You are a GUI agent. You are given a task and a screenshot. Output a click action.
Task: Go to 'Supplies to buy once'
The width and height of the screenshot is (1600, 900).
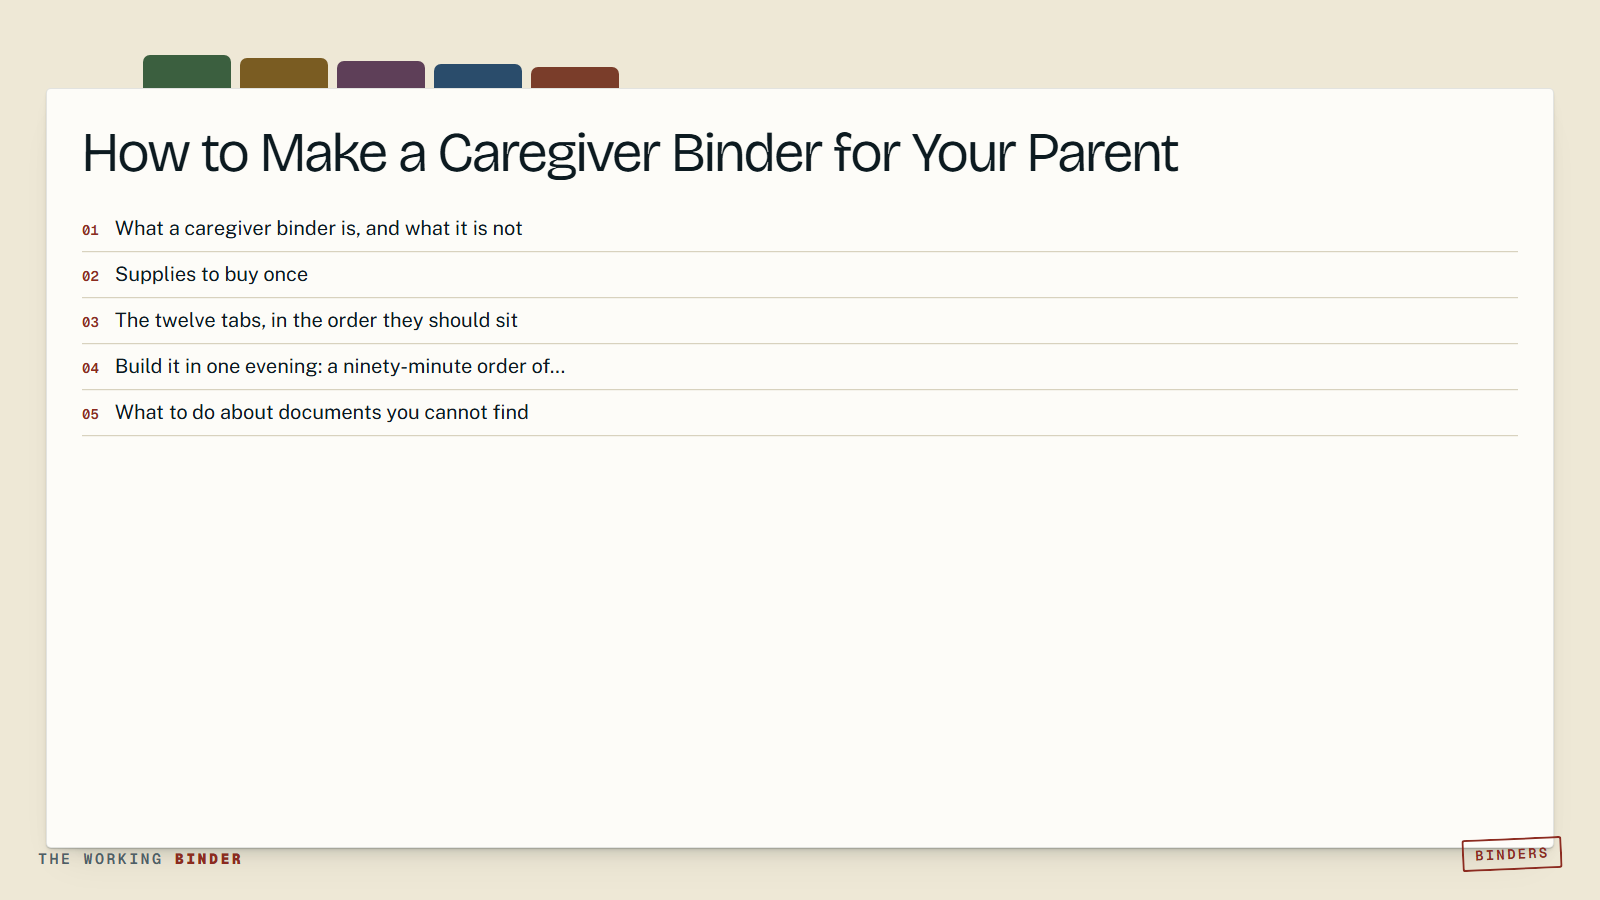click(800, 275)
